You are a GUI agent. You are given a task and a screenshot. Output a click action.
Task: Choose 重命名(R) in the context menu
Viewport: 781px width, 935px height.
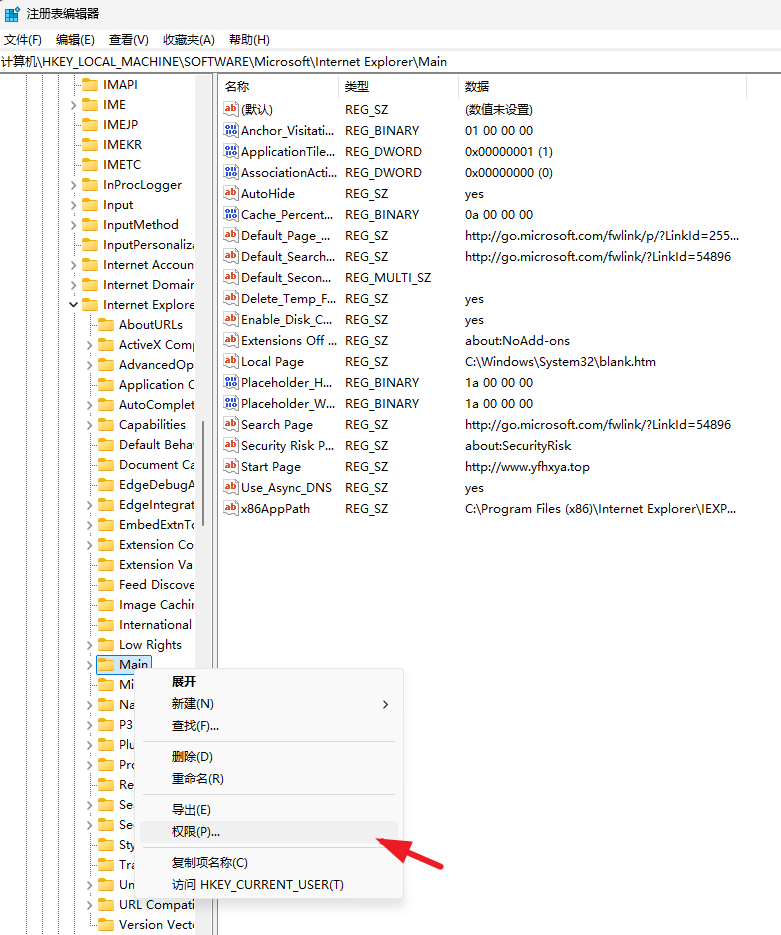tap(269, 779)
